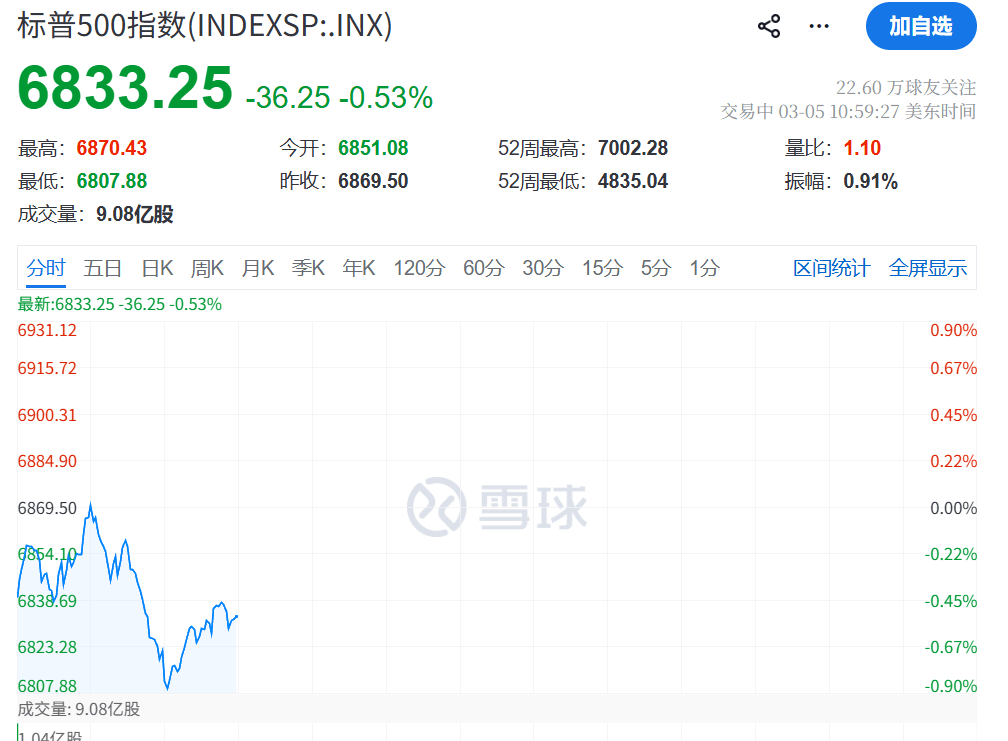Viewport: 1008px width, 741px height.
Task: Open the 年K yearly chart view
Action: [x=357, y=268]
